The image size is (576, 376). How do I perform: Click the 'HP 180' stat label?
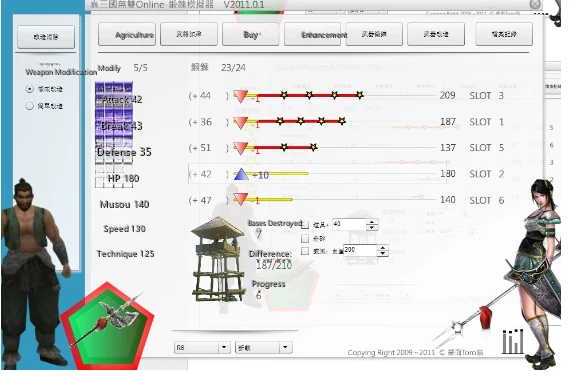123,178
